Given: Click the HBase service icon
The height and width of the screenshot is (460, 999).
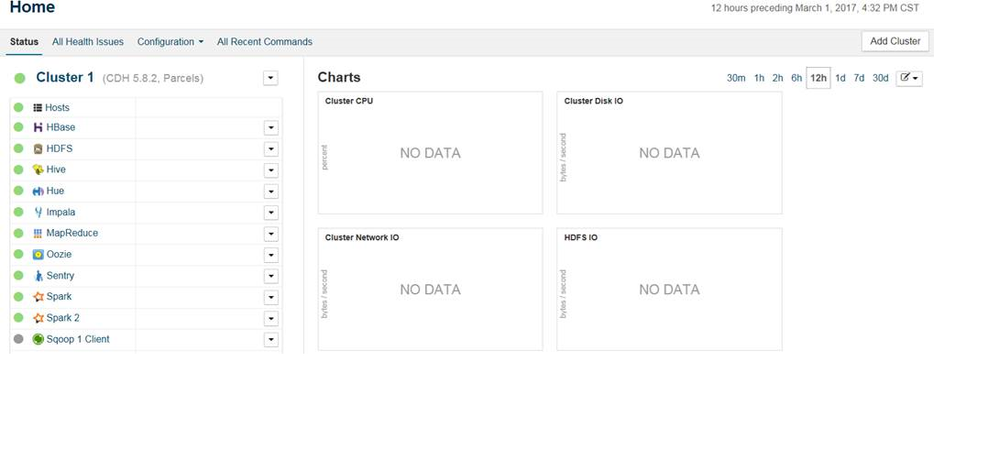Looking at the screenshot, I should (38, 127).
